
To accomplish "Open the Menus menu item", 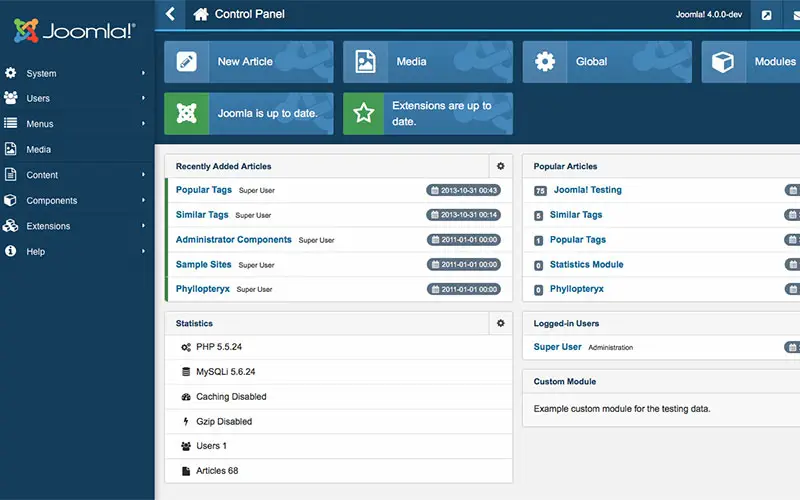I will tap(77, 123).
